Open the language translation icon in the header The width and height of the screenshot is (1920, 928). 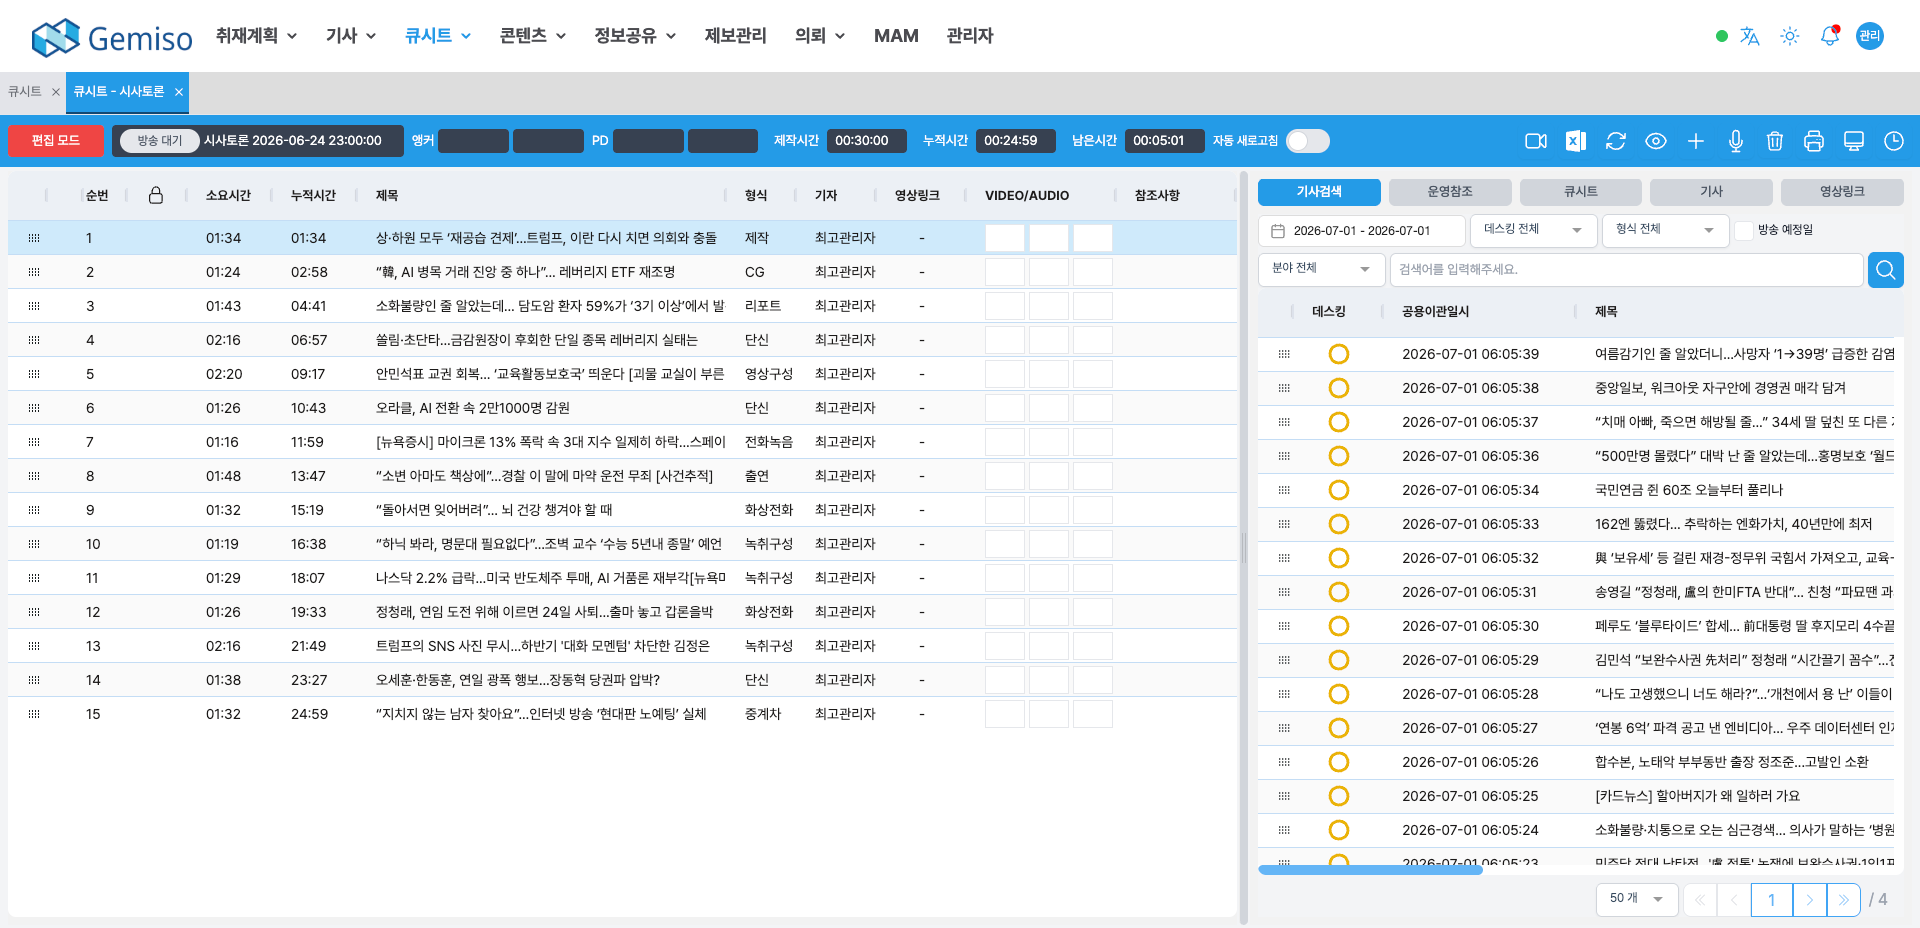[1750, 36]
